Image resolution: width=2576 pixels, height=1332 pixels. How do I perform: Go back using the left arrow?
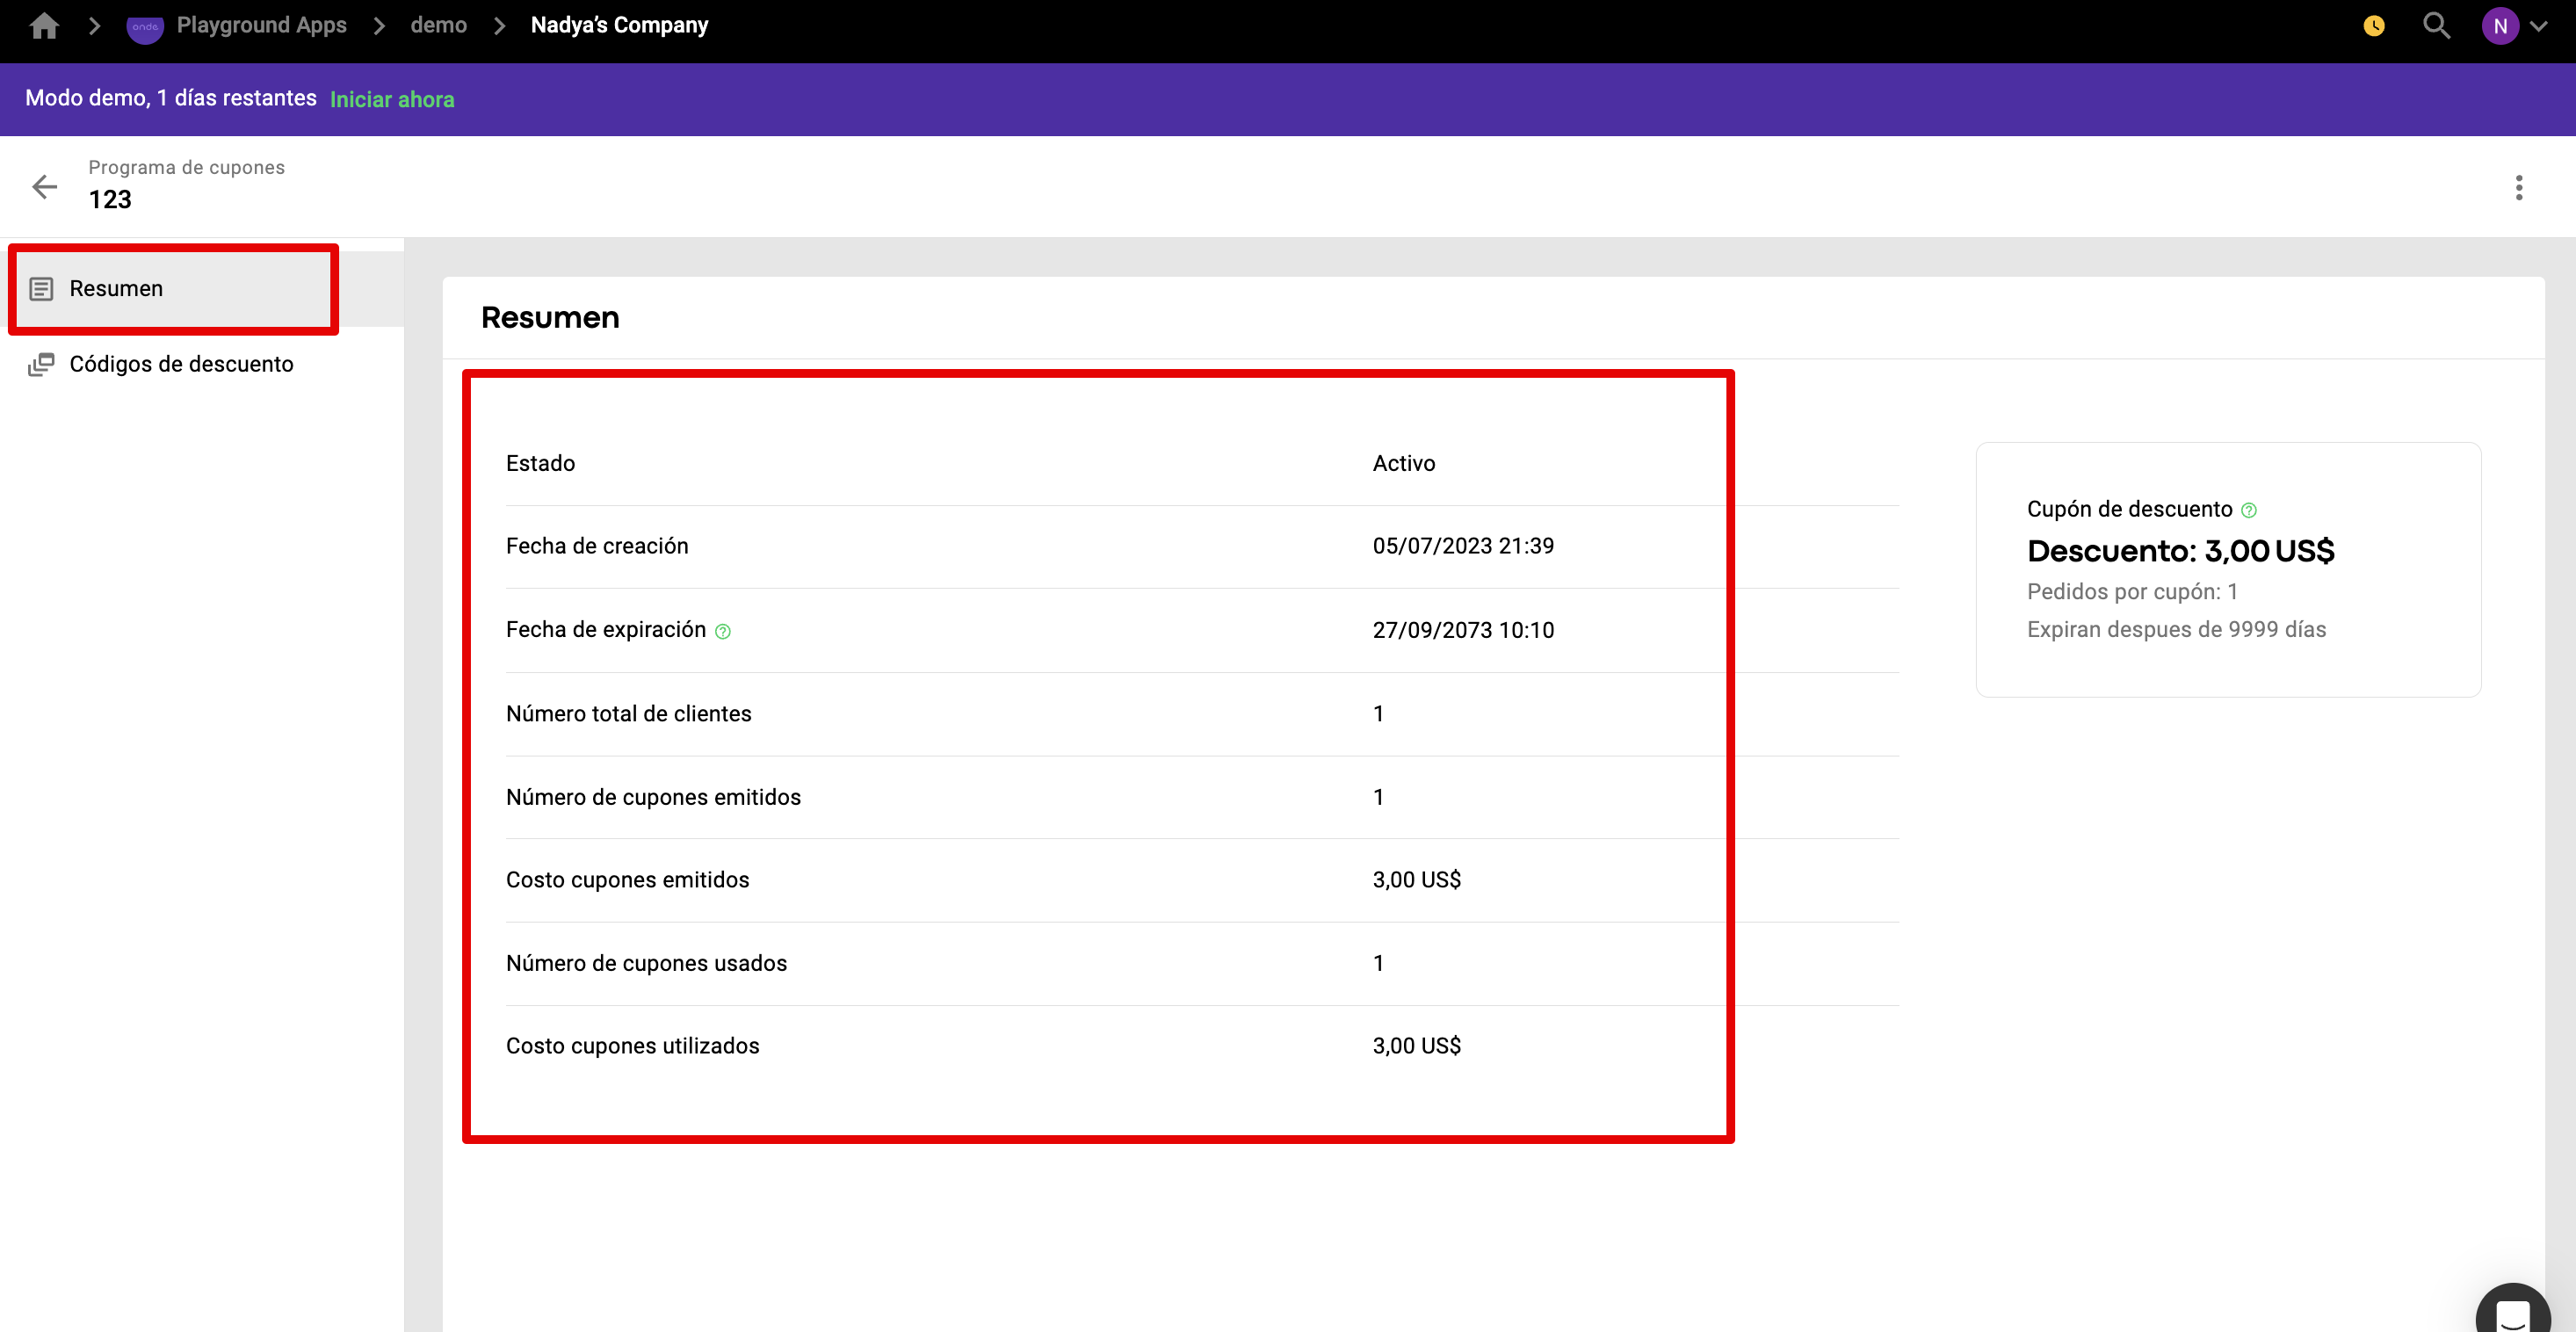(45, 186)
